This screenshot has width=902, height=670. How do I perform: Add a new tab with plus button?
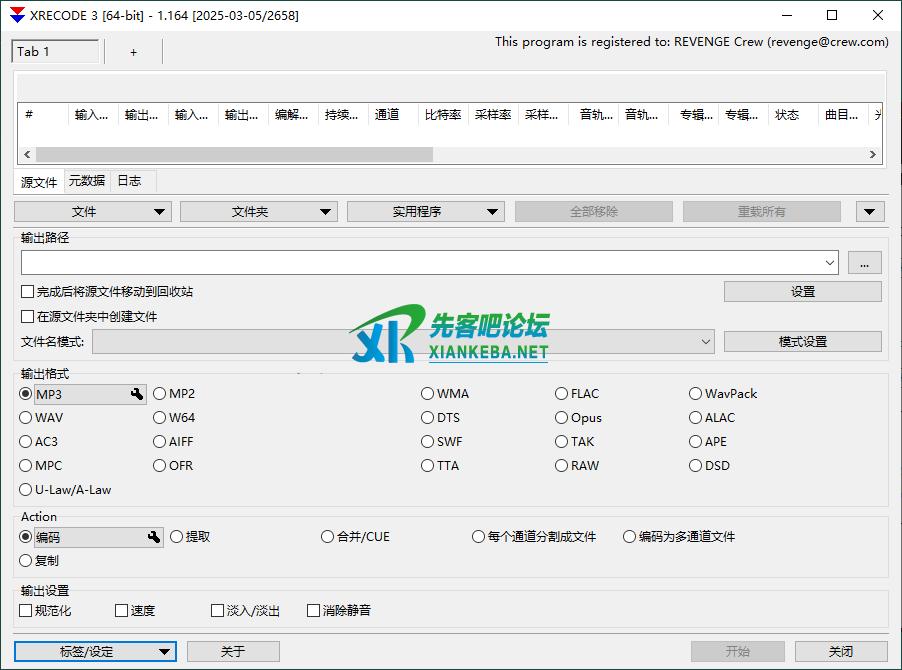(x=133, y=52)
